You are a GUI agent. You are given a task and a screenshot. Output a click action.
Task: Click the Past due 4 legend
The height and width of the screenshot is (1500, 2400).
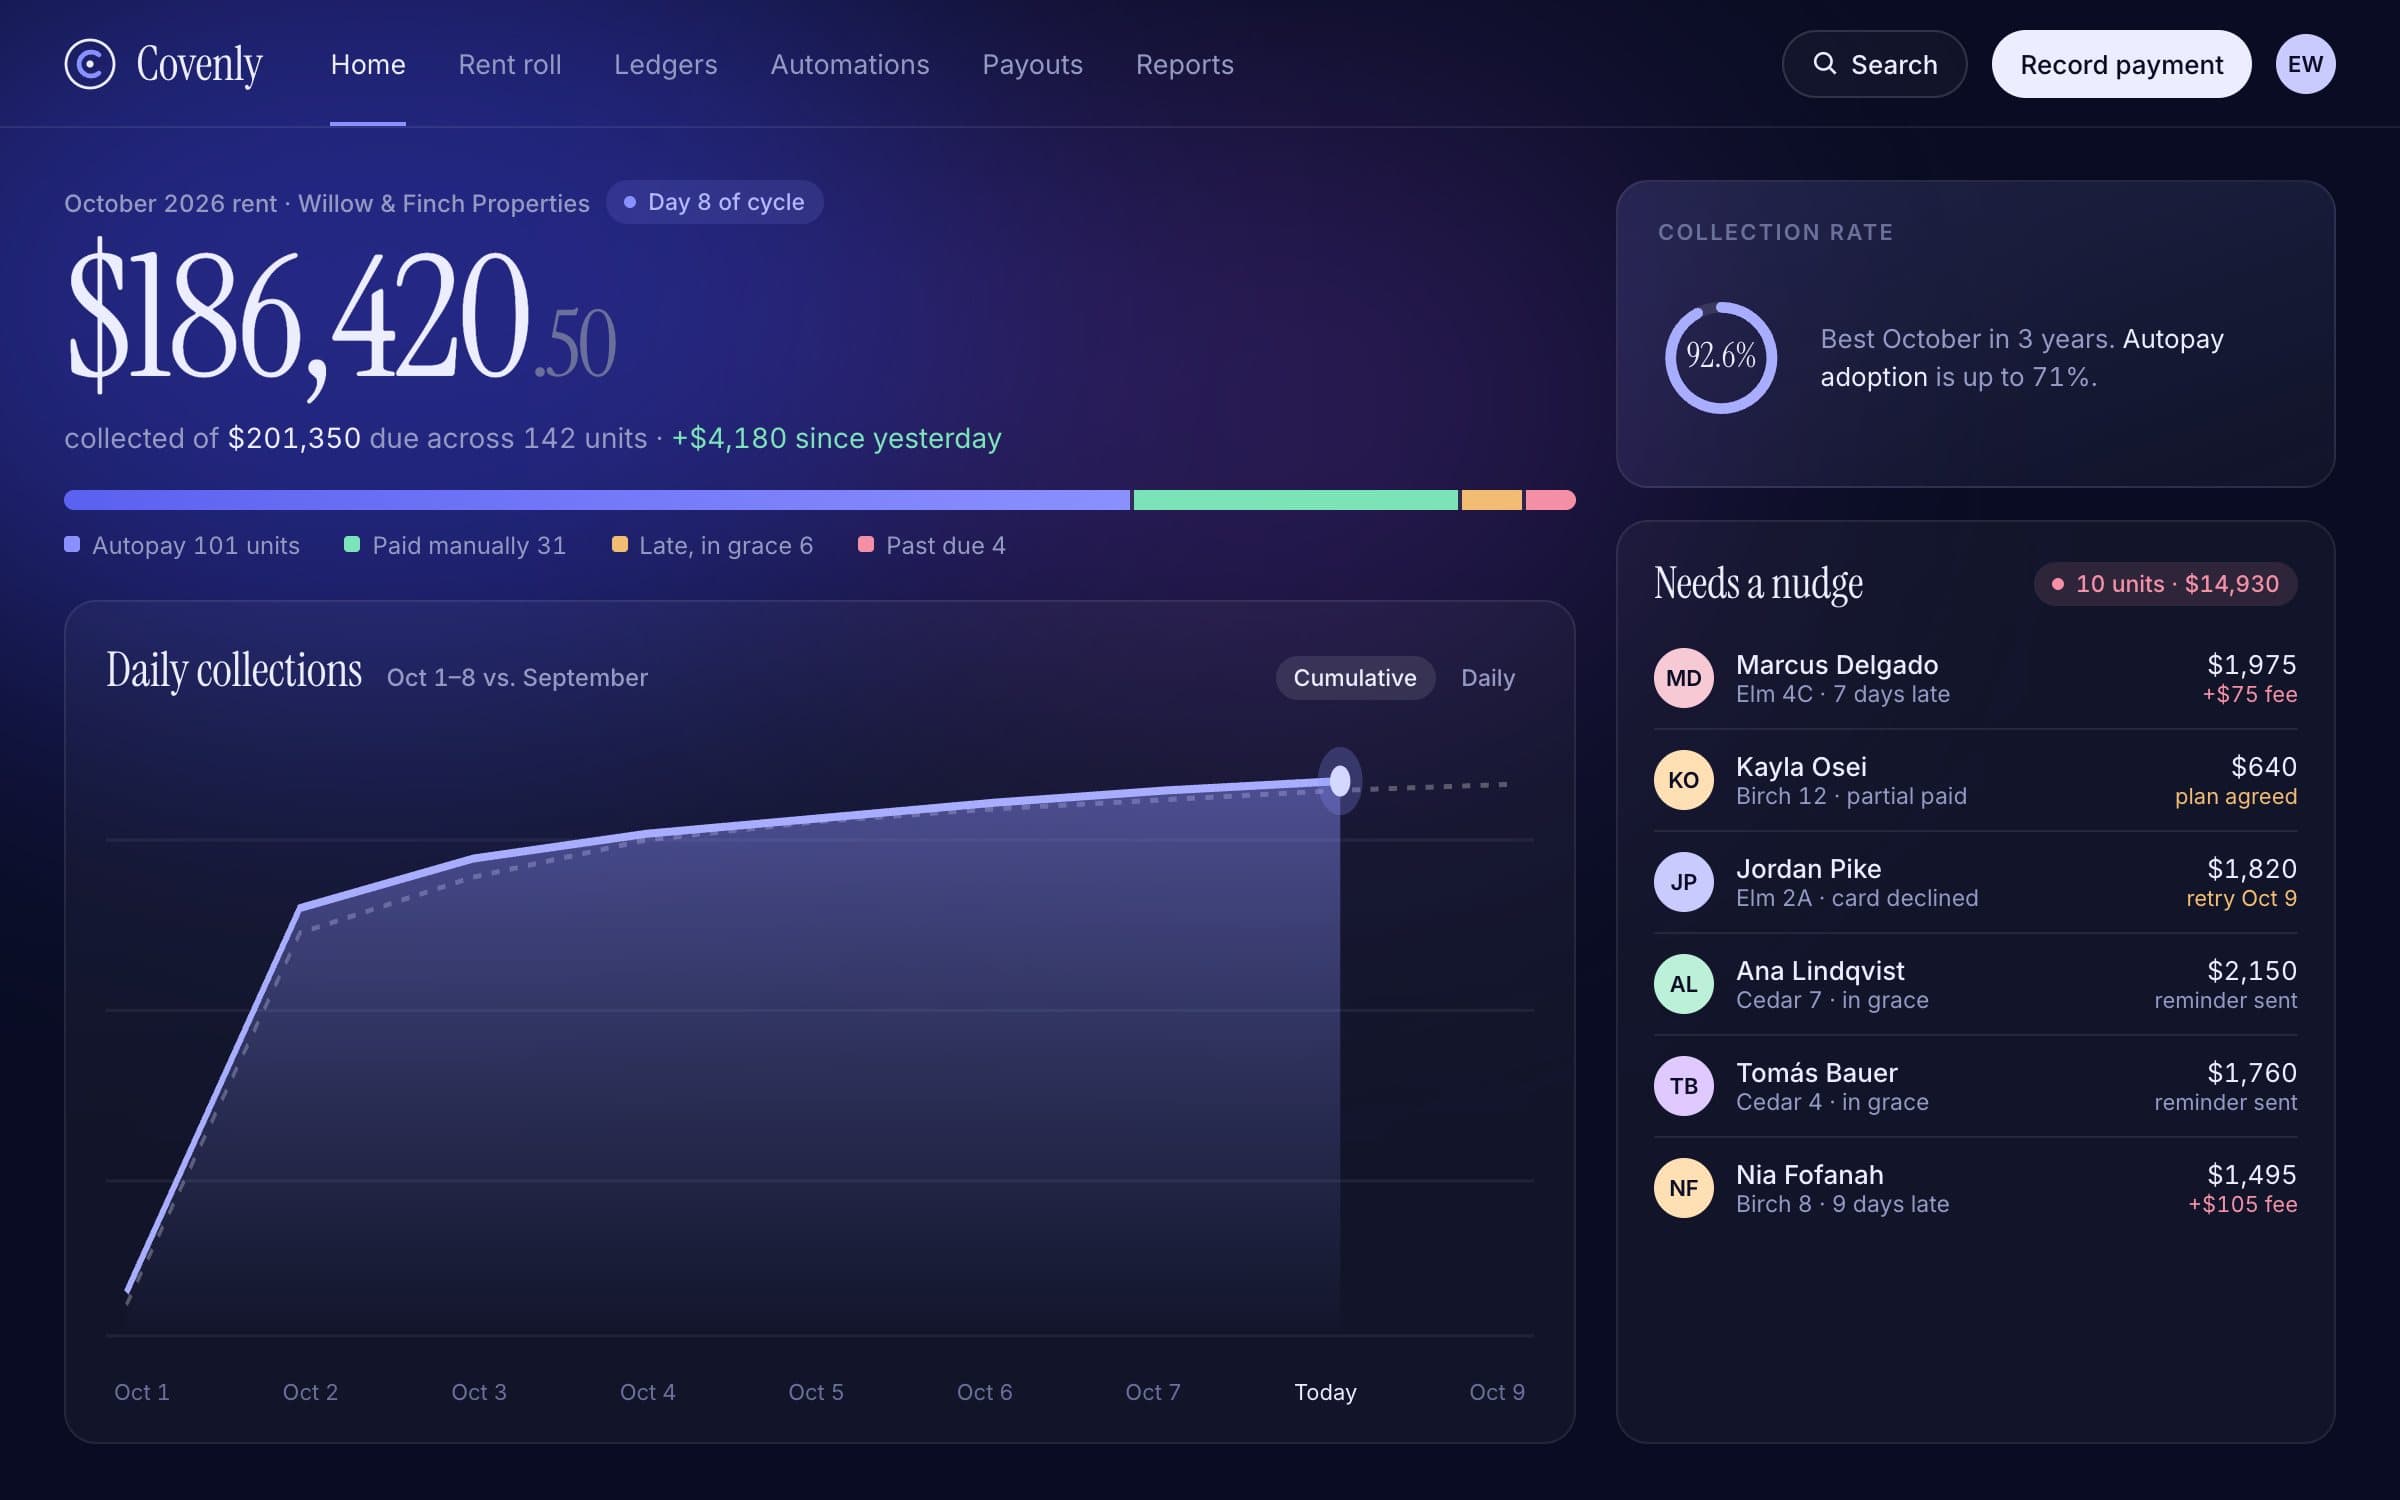tap(932, 545)
